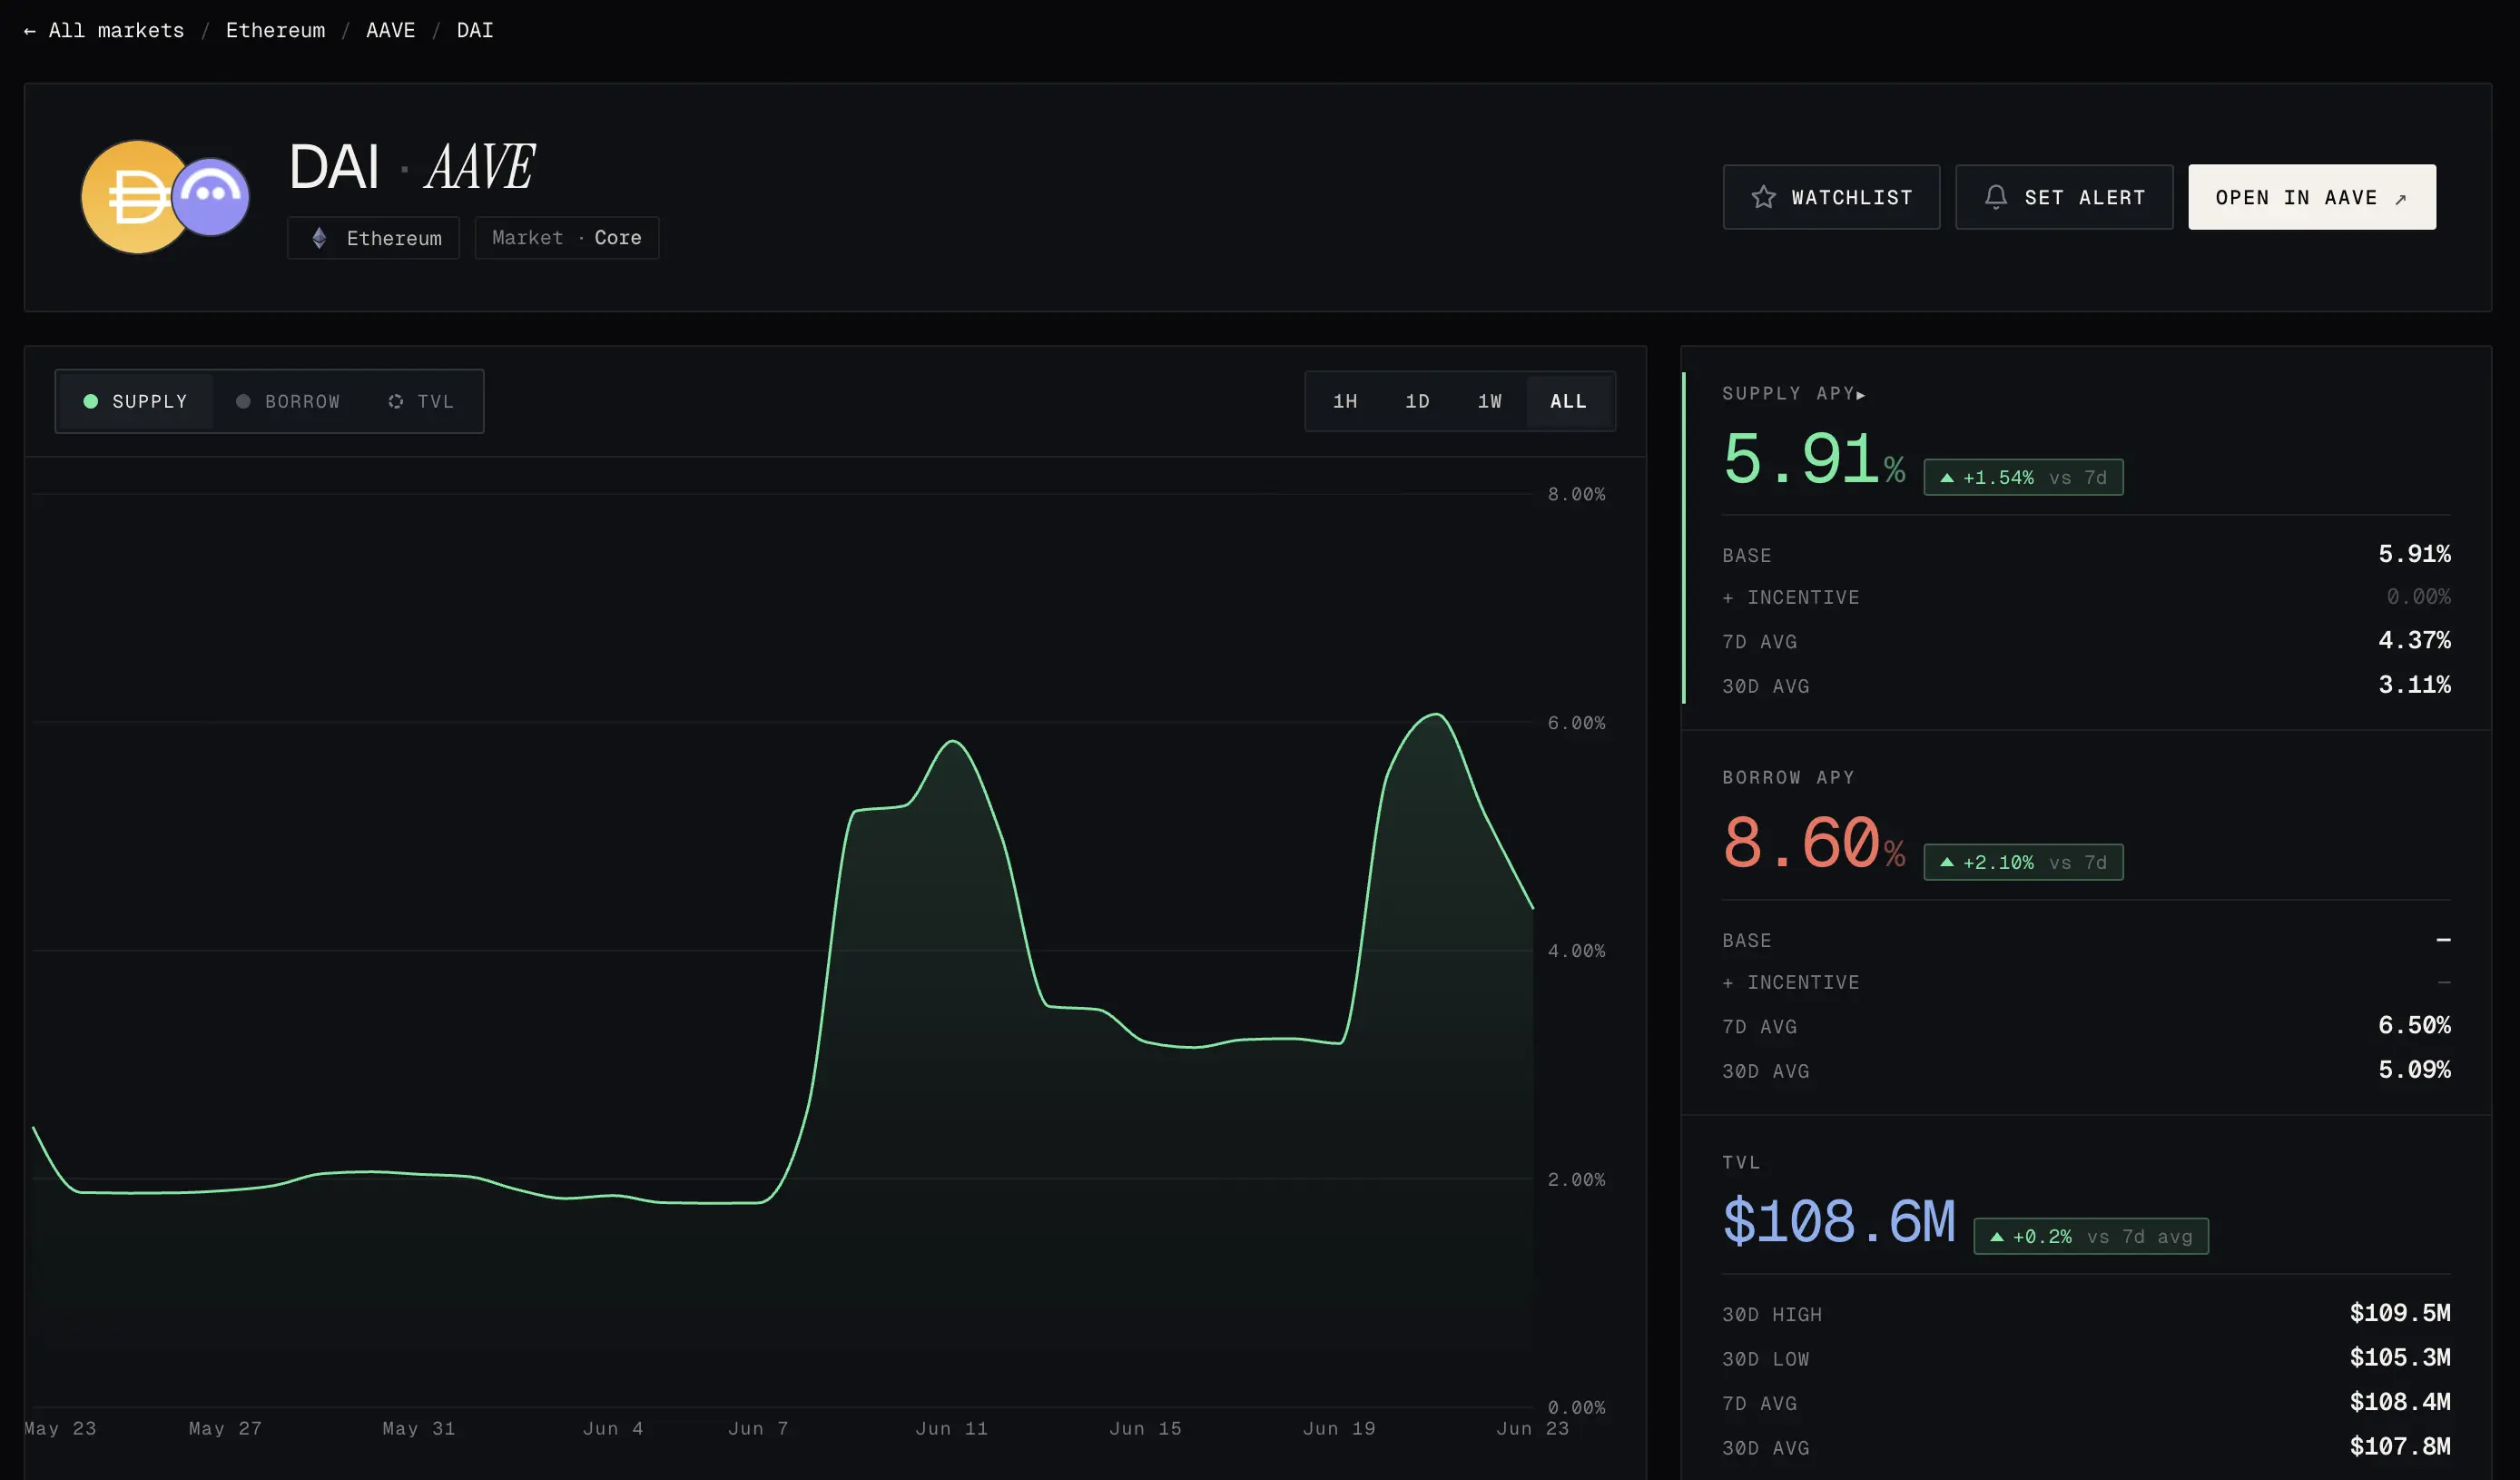The height and width of the screenshot is (1480, 2520).
Task: Click the up triangle in Borrow APY badge
Action: 1947,862
